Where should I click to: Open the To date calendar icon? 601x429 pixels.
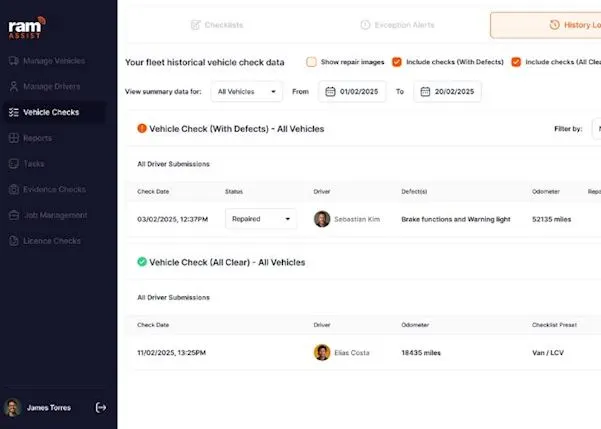click(x=425, y=92)
